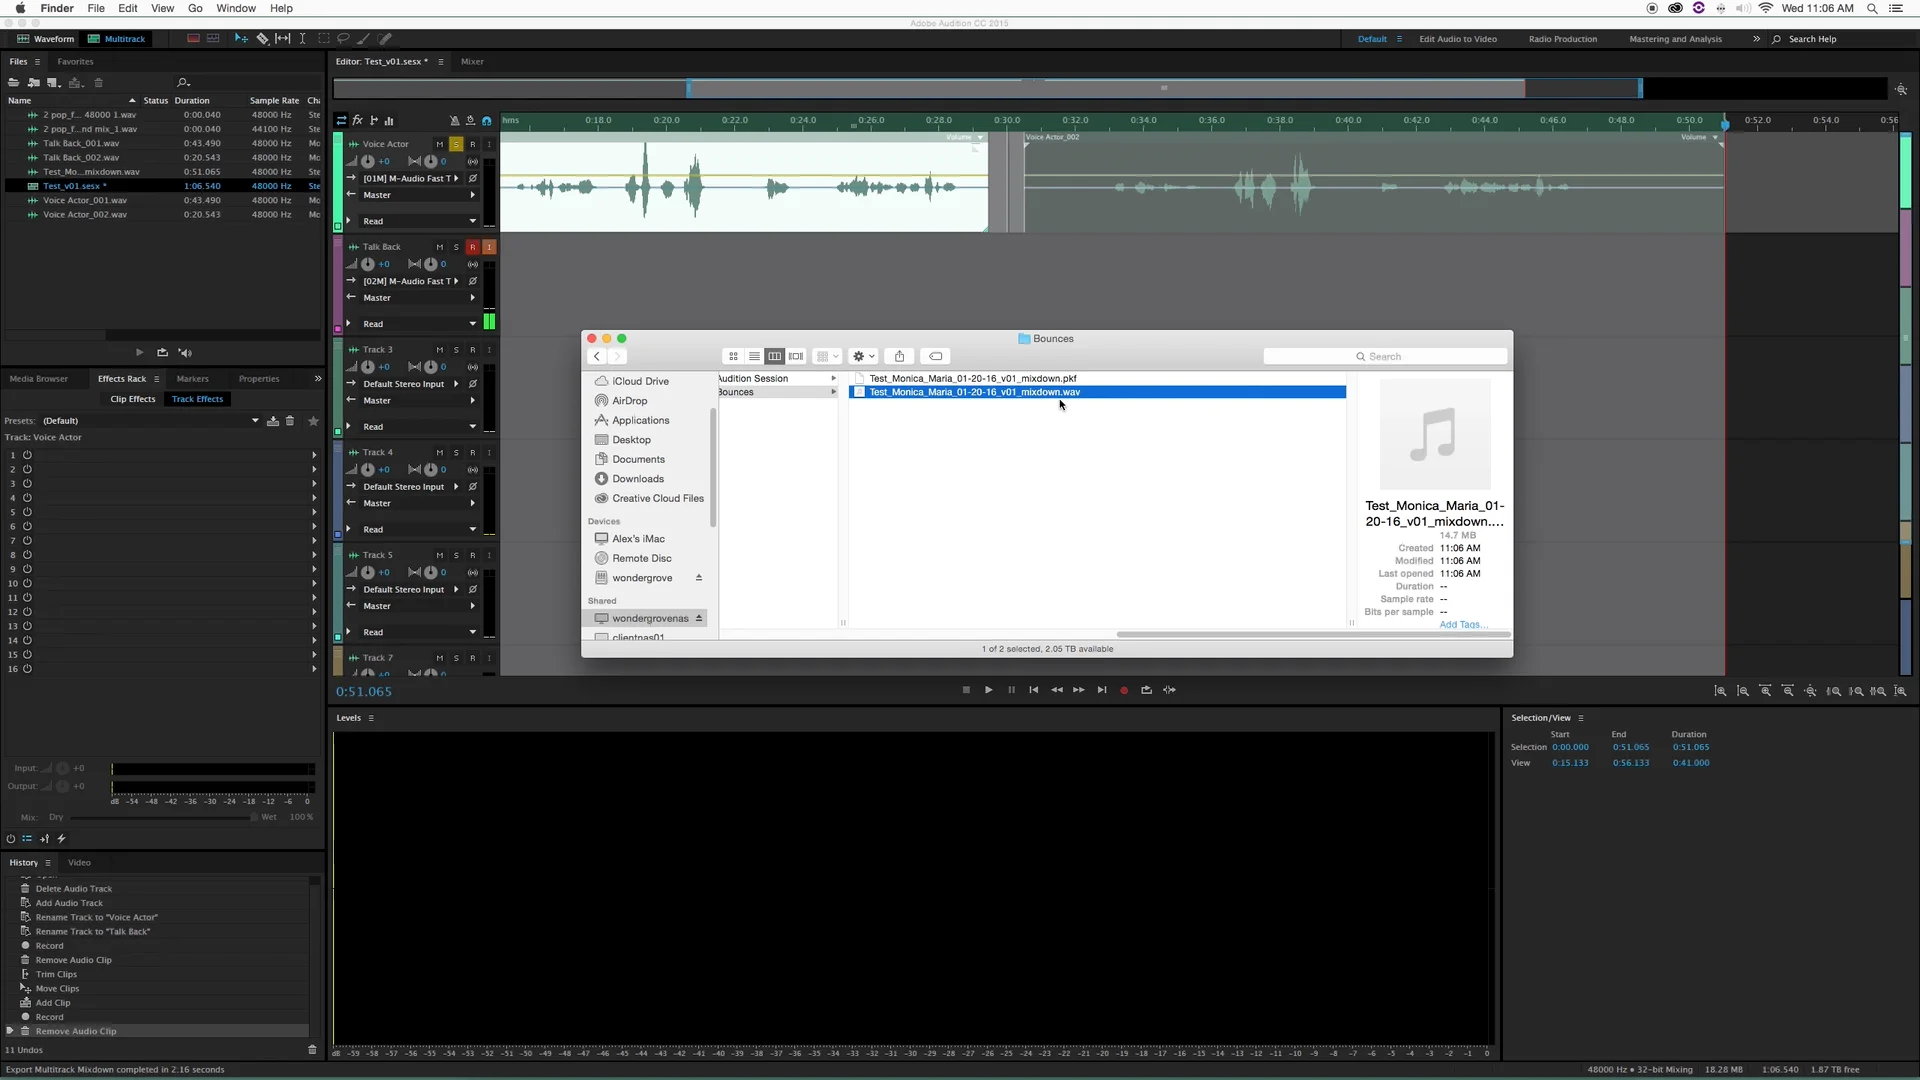Click Add Tags link in Finder preview
The width and height of the screenshot is (1920, 1080).
point(1463,625)
